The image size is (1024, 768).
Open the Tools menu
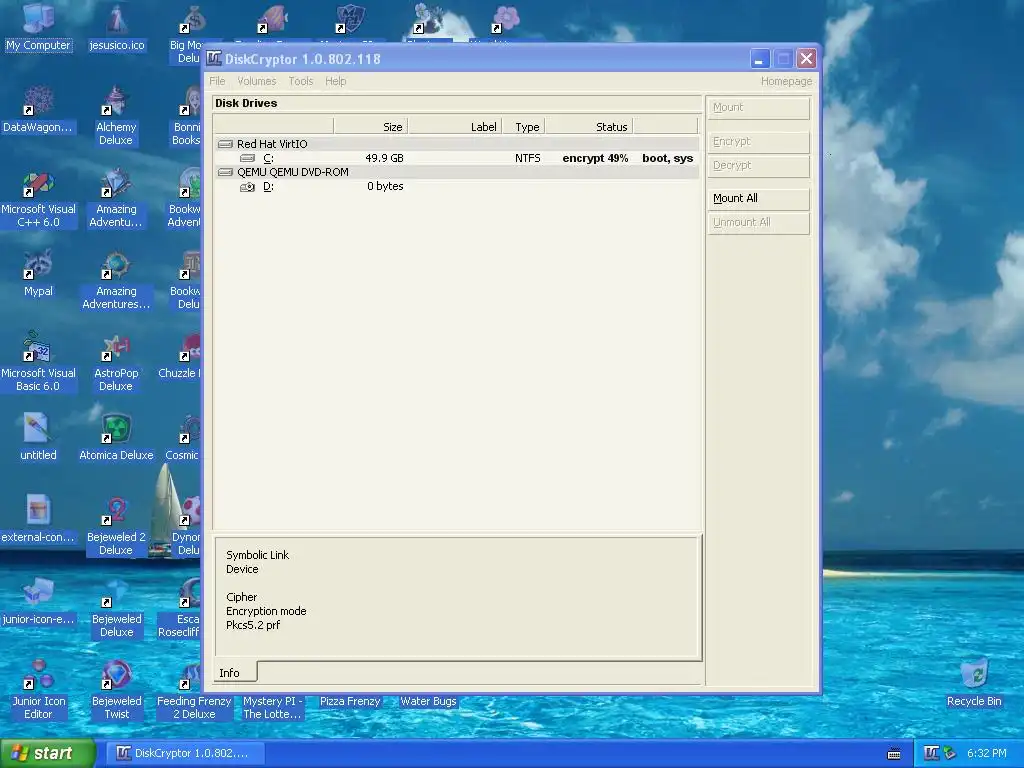pyautogui.click(x=300, y=81)
